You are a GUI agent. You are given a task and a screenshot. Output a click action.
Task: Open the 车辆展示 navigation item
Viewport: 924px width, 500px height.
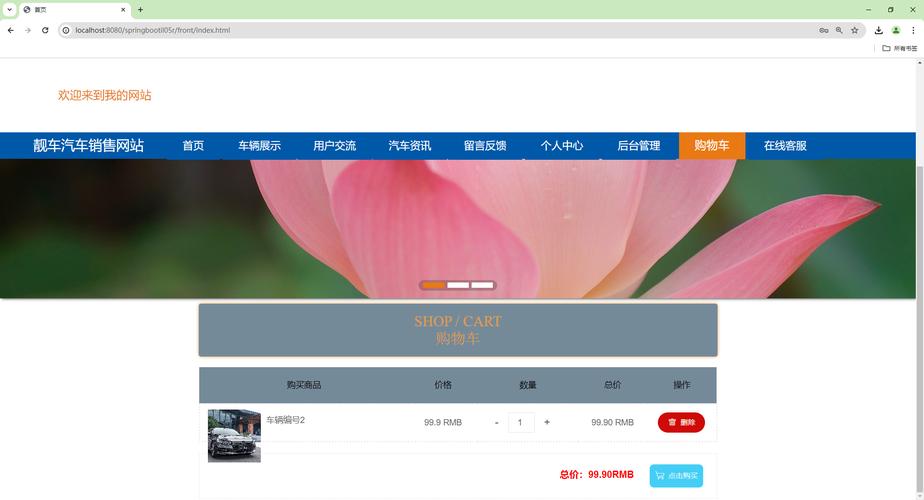(x=259, y=146)
